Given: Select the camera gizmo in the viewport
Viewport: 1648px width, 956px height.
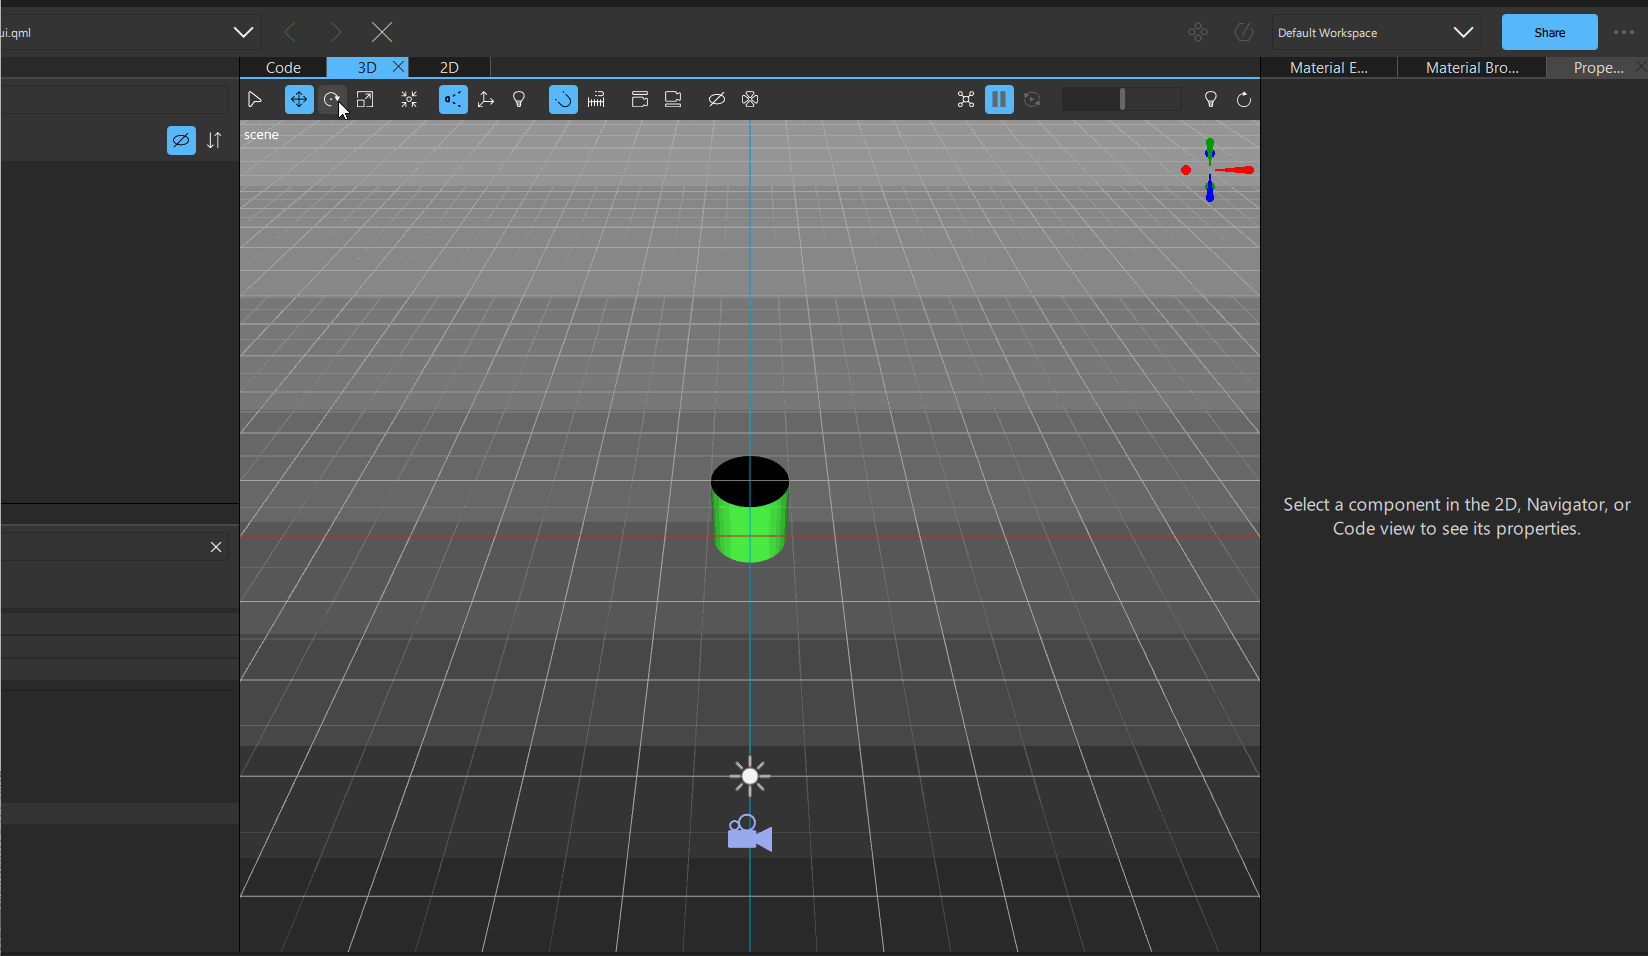Looking at the screenshot, I should click(750, 833).
